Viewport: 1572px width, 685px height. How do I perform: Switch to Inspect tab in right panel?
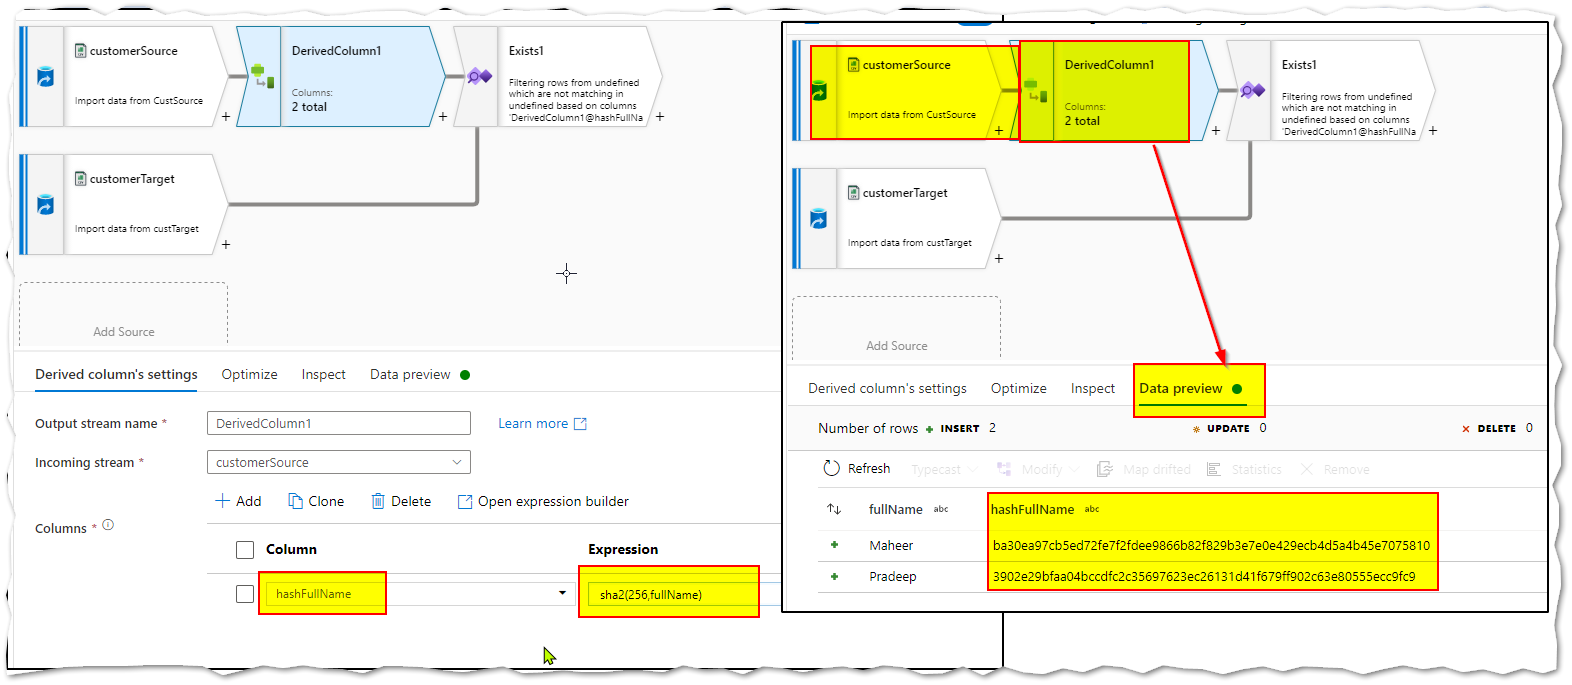(1092, 389)
